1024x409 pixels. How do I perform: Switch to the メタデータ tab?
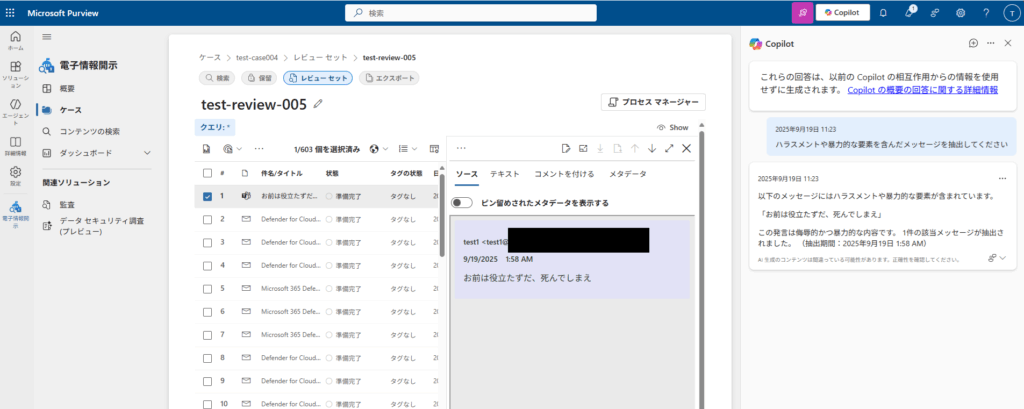pyautogui.click(x=627, y=174)
